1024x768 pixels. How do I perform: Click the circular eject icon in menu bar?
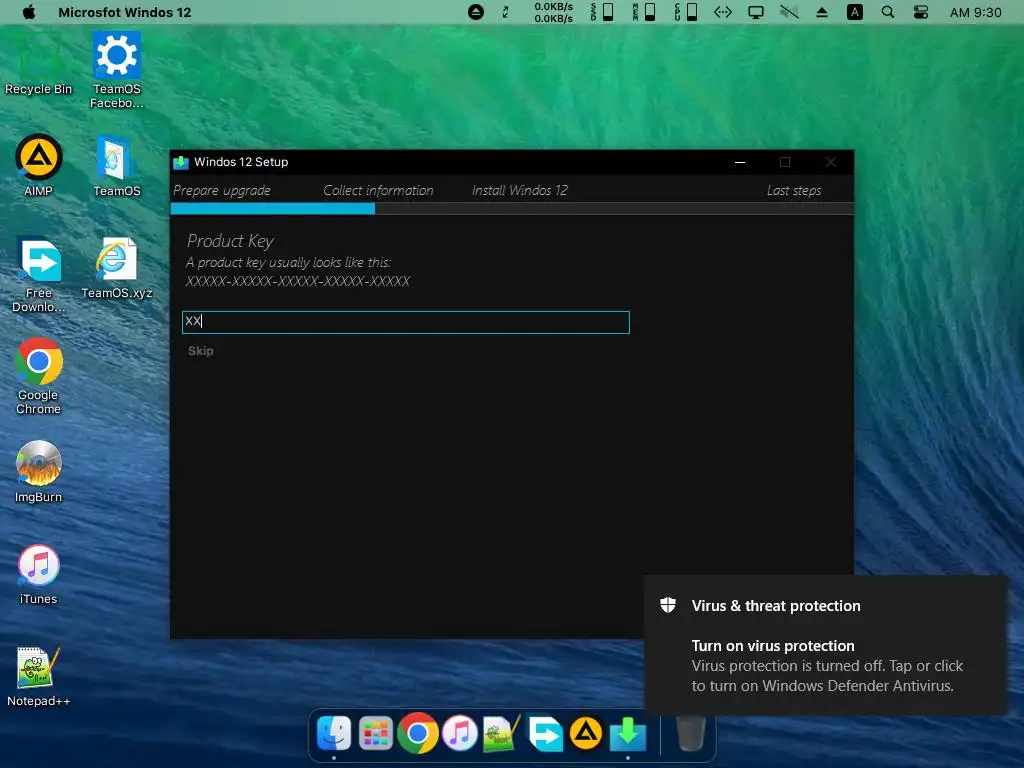coord(476,12)
